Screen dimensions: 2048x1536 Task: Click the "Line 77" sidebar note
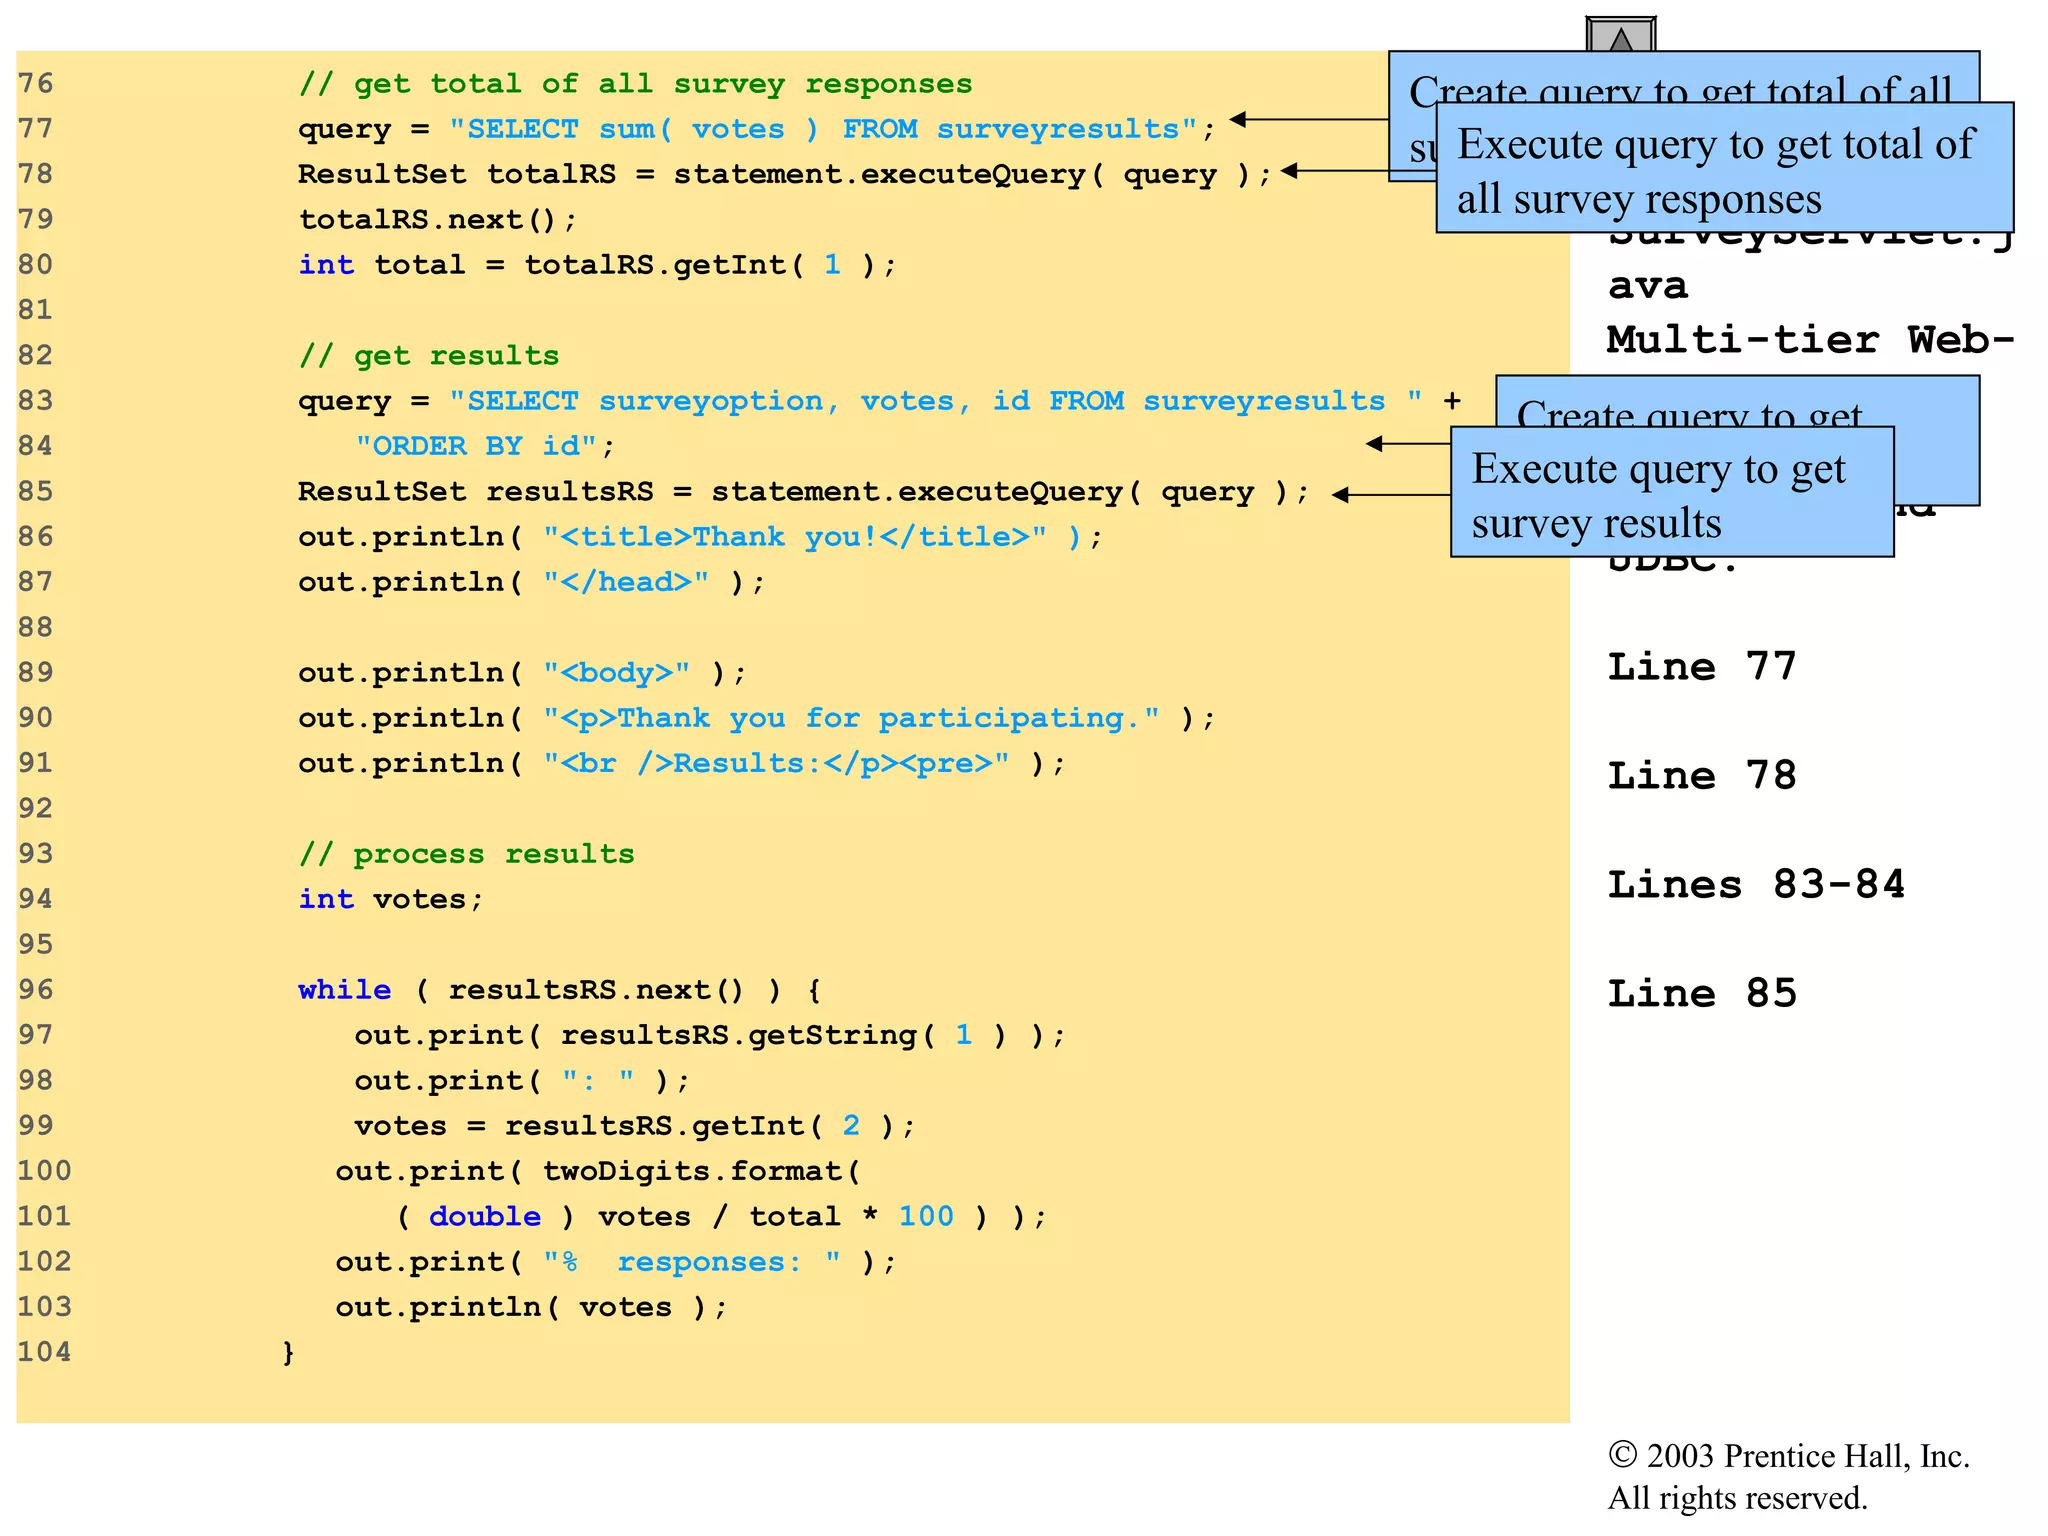pyautogui.click(x=1702, y=666)
